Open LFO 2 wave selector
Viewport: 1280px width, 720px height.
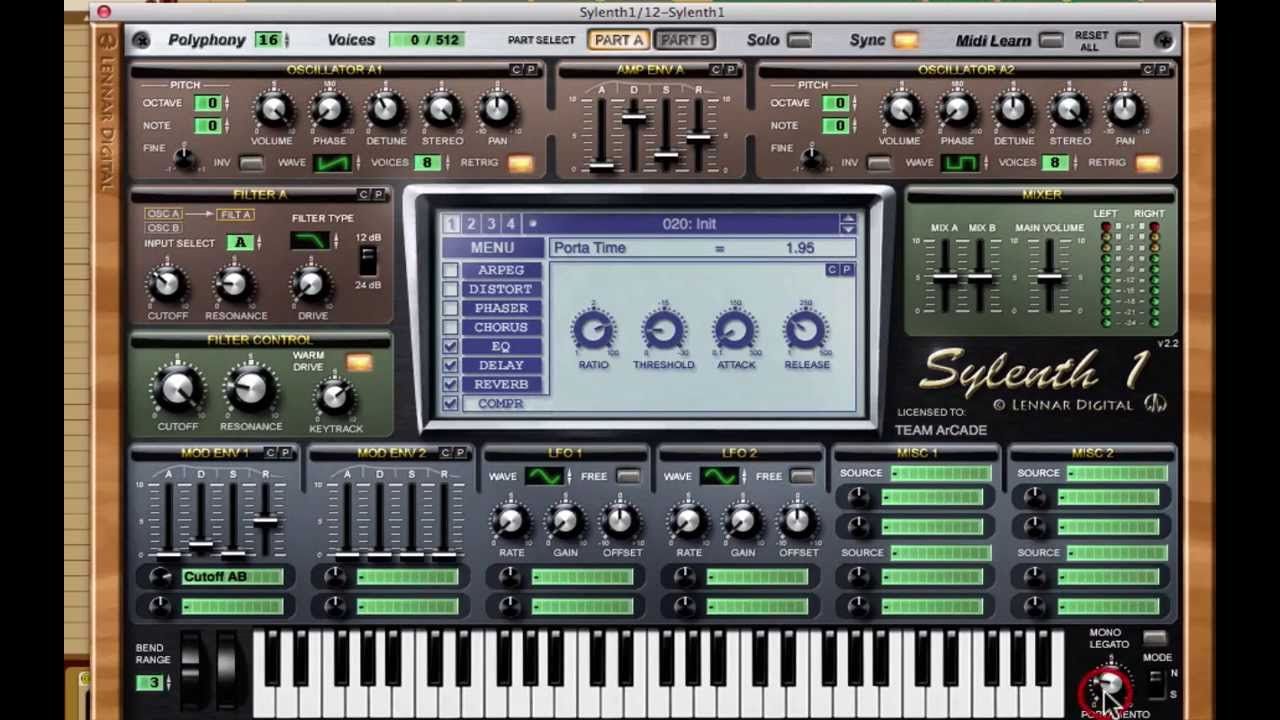pyautogui.click(x=719, y=476)
